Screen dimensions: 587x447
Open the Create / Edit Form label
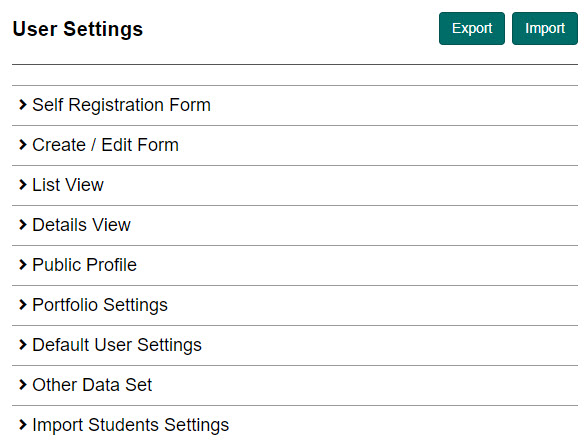click(x=106, y=145)
